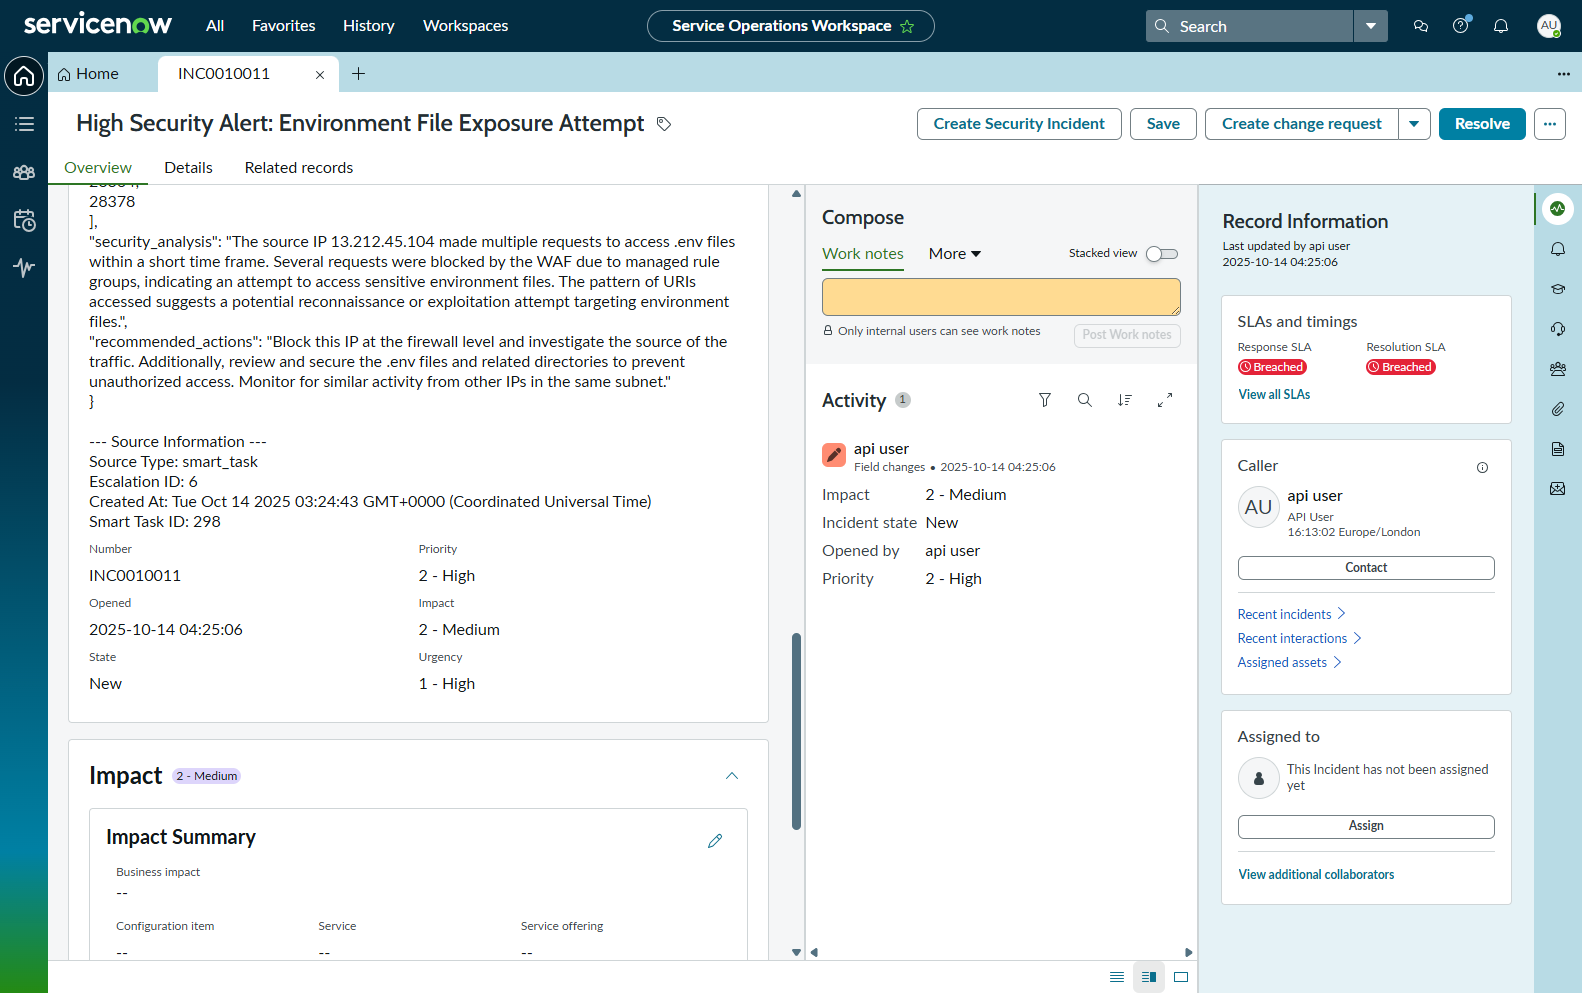Viewport: 1582px width, 993px height.
Task: Expand the Activity panel to full view
Action: click(1165, 400)
